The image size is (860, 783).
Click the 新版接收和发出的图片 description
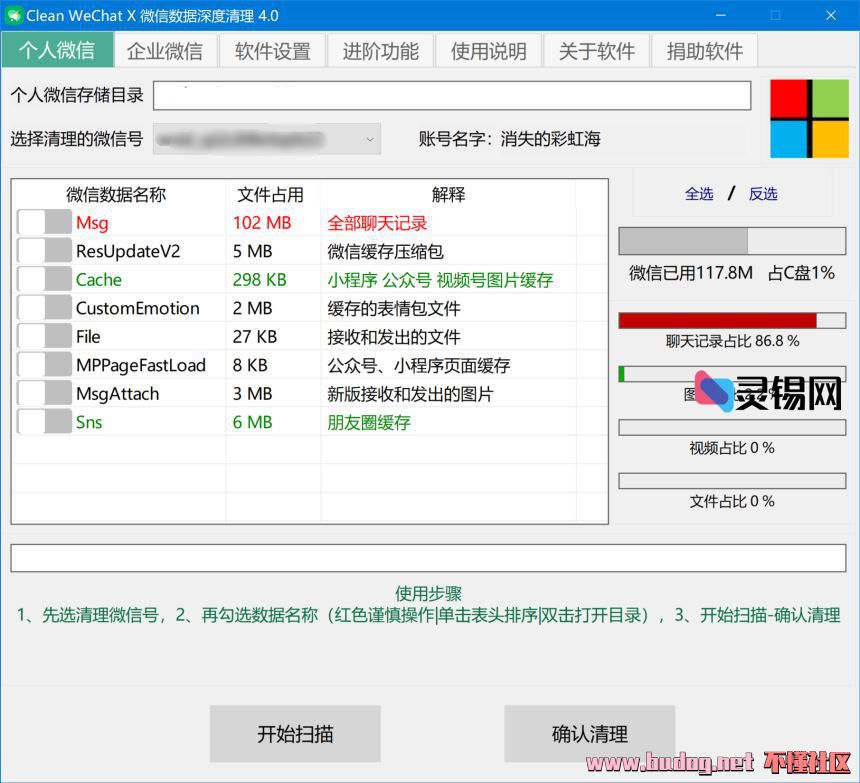410,394
